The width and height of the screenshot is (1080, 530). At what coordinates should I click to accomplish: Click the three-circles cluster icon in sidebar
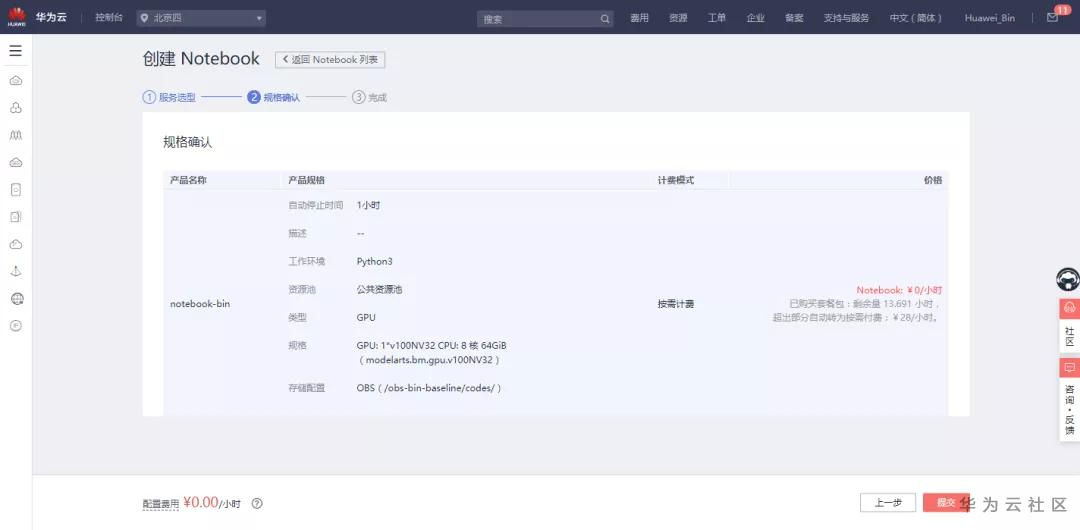click(x=16, y=108)
